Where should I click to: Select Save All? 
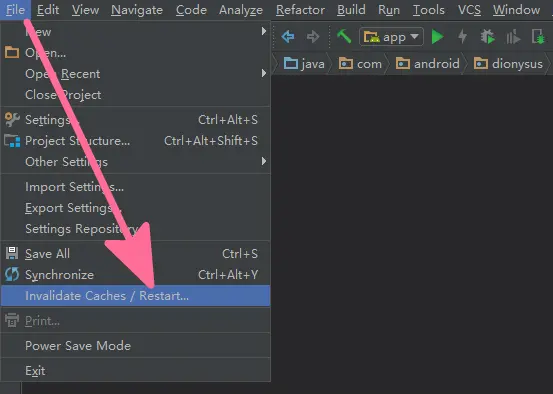coord(135,254)
